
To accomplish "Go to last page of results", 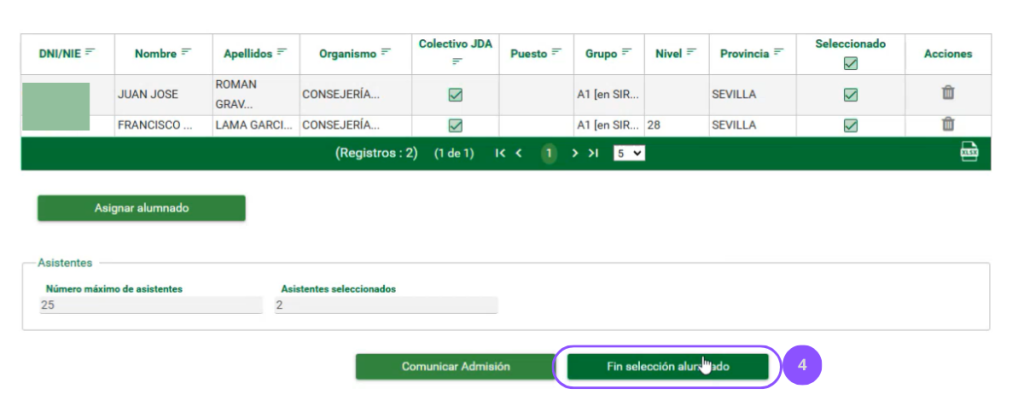I will point(593,153).
